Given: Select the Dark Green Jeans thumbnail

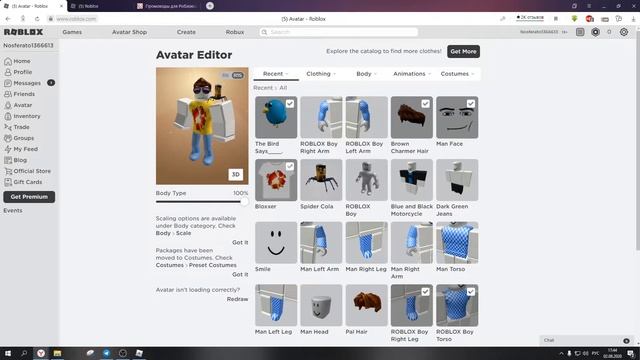Looking at the screenshot, I should pyautogui.click(x=457, y=180).
